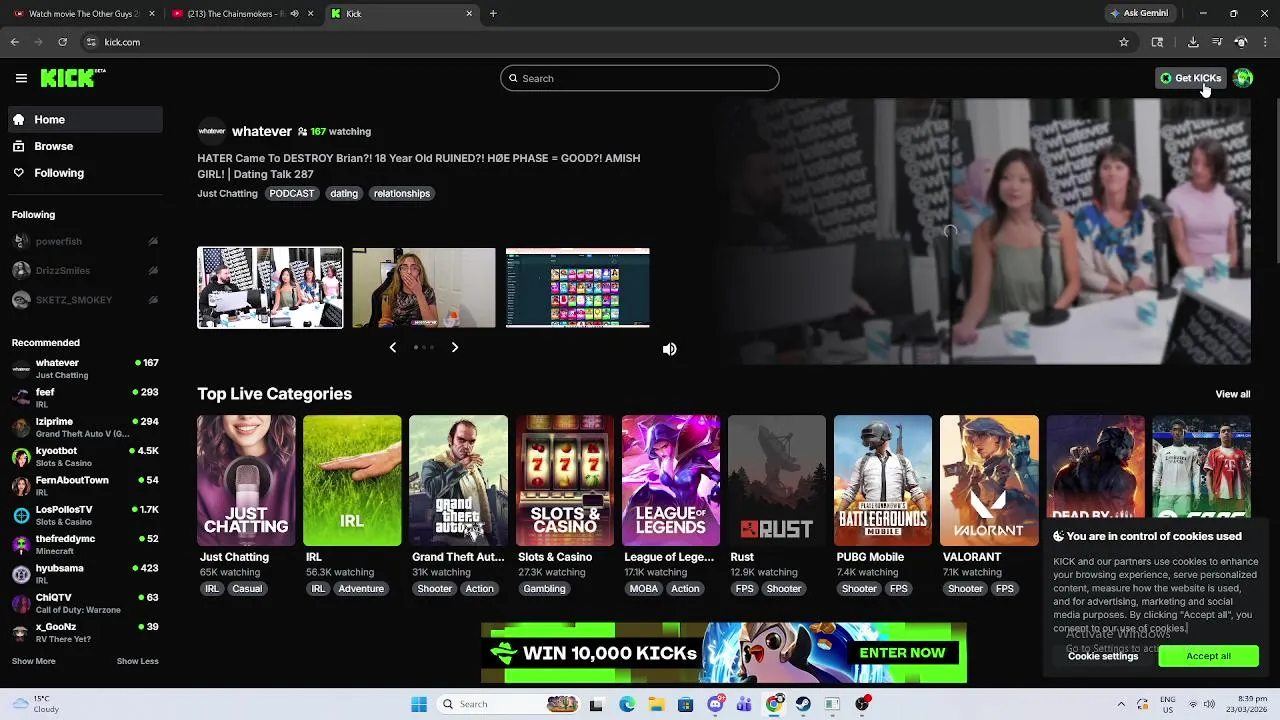Viewport: 1280px width, 720px height.
Task: Unhide DrizzSmiles in Following list
Action: pyautogui.click(x=153, y=270)
